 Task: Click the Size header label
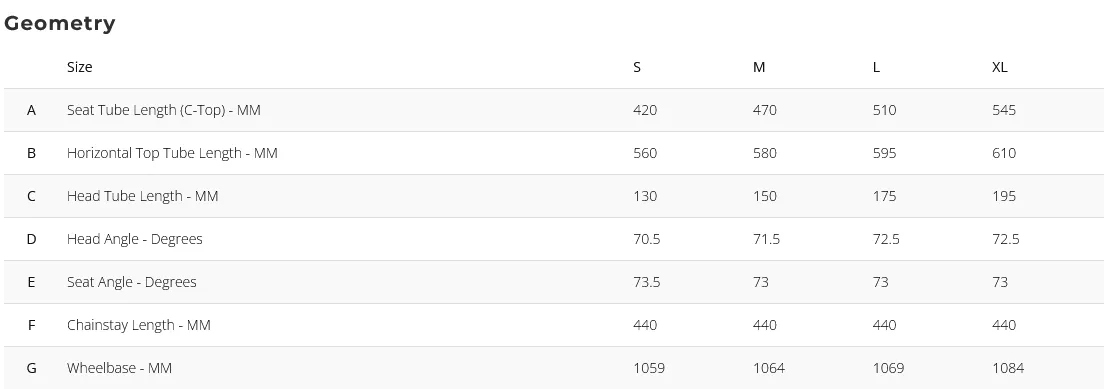80,67
